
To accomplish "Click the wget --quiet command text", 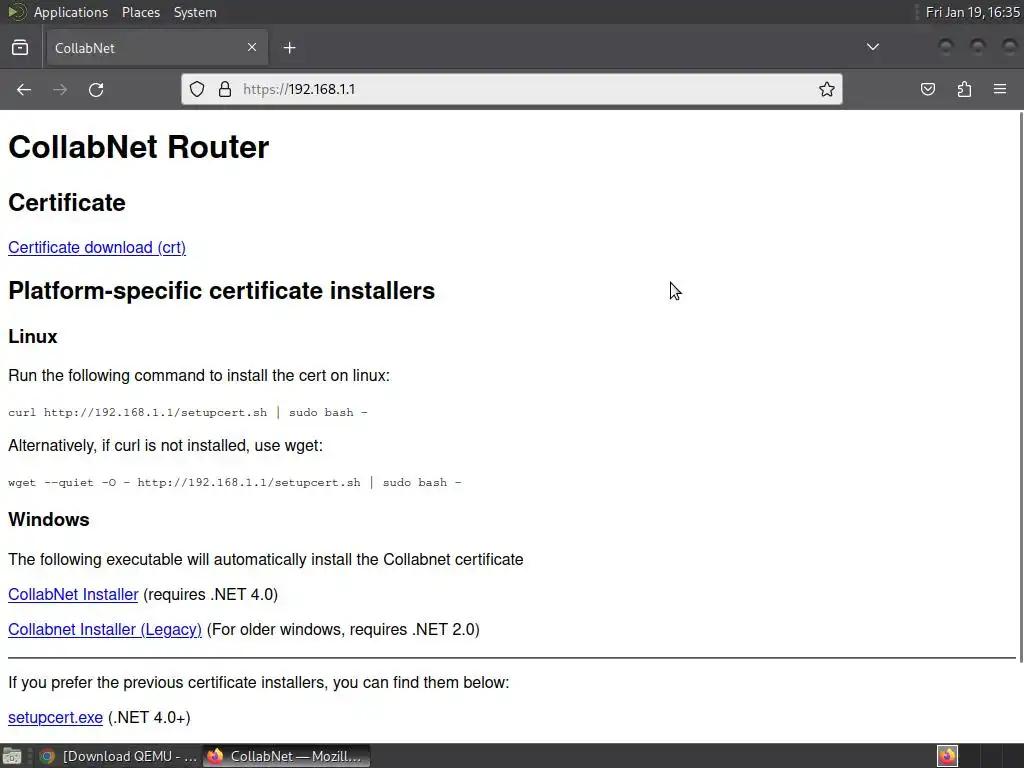I will [x=234, y=483].
